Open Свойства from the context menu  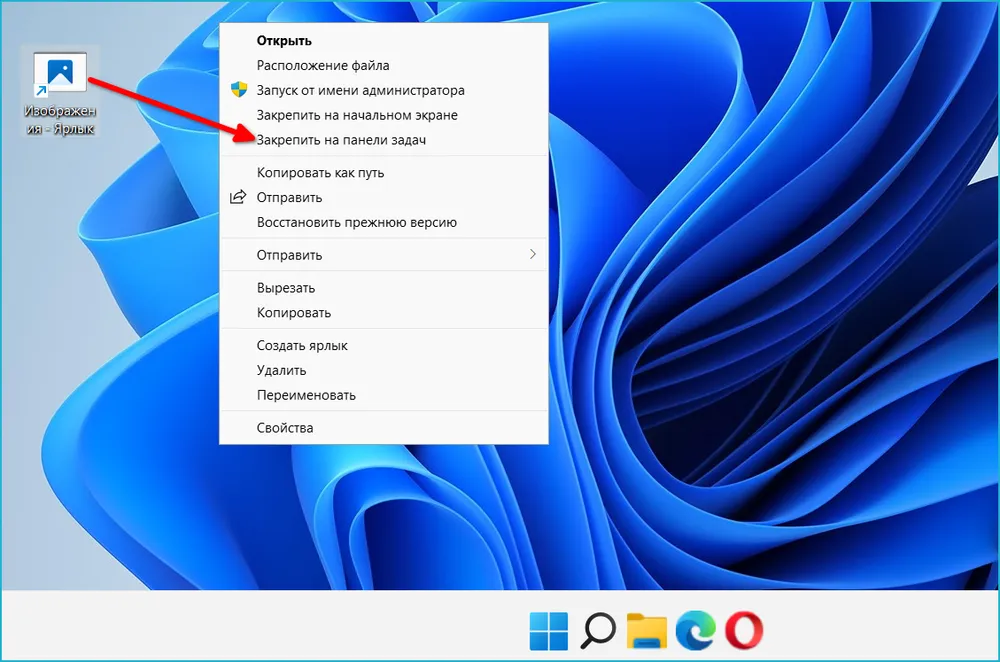(x=285, y=428)
